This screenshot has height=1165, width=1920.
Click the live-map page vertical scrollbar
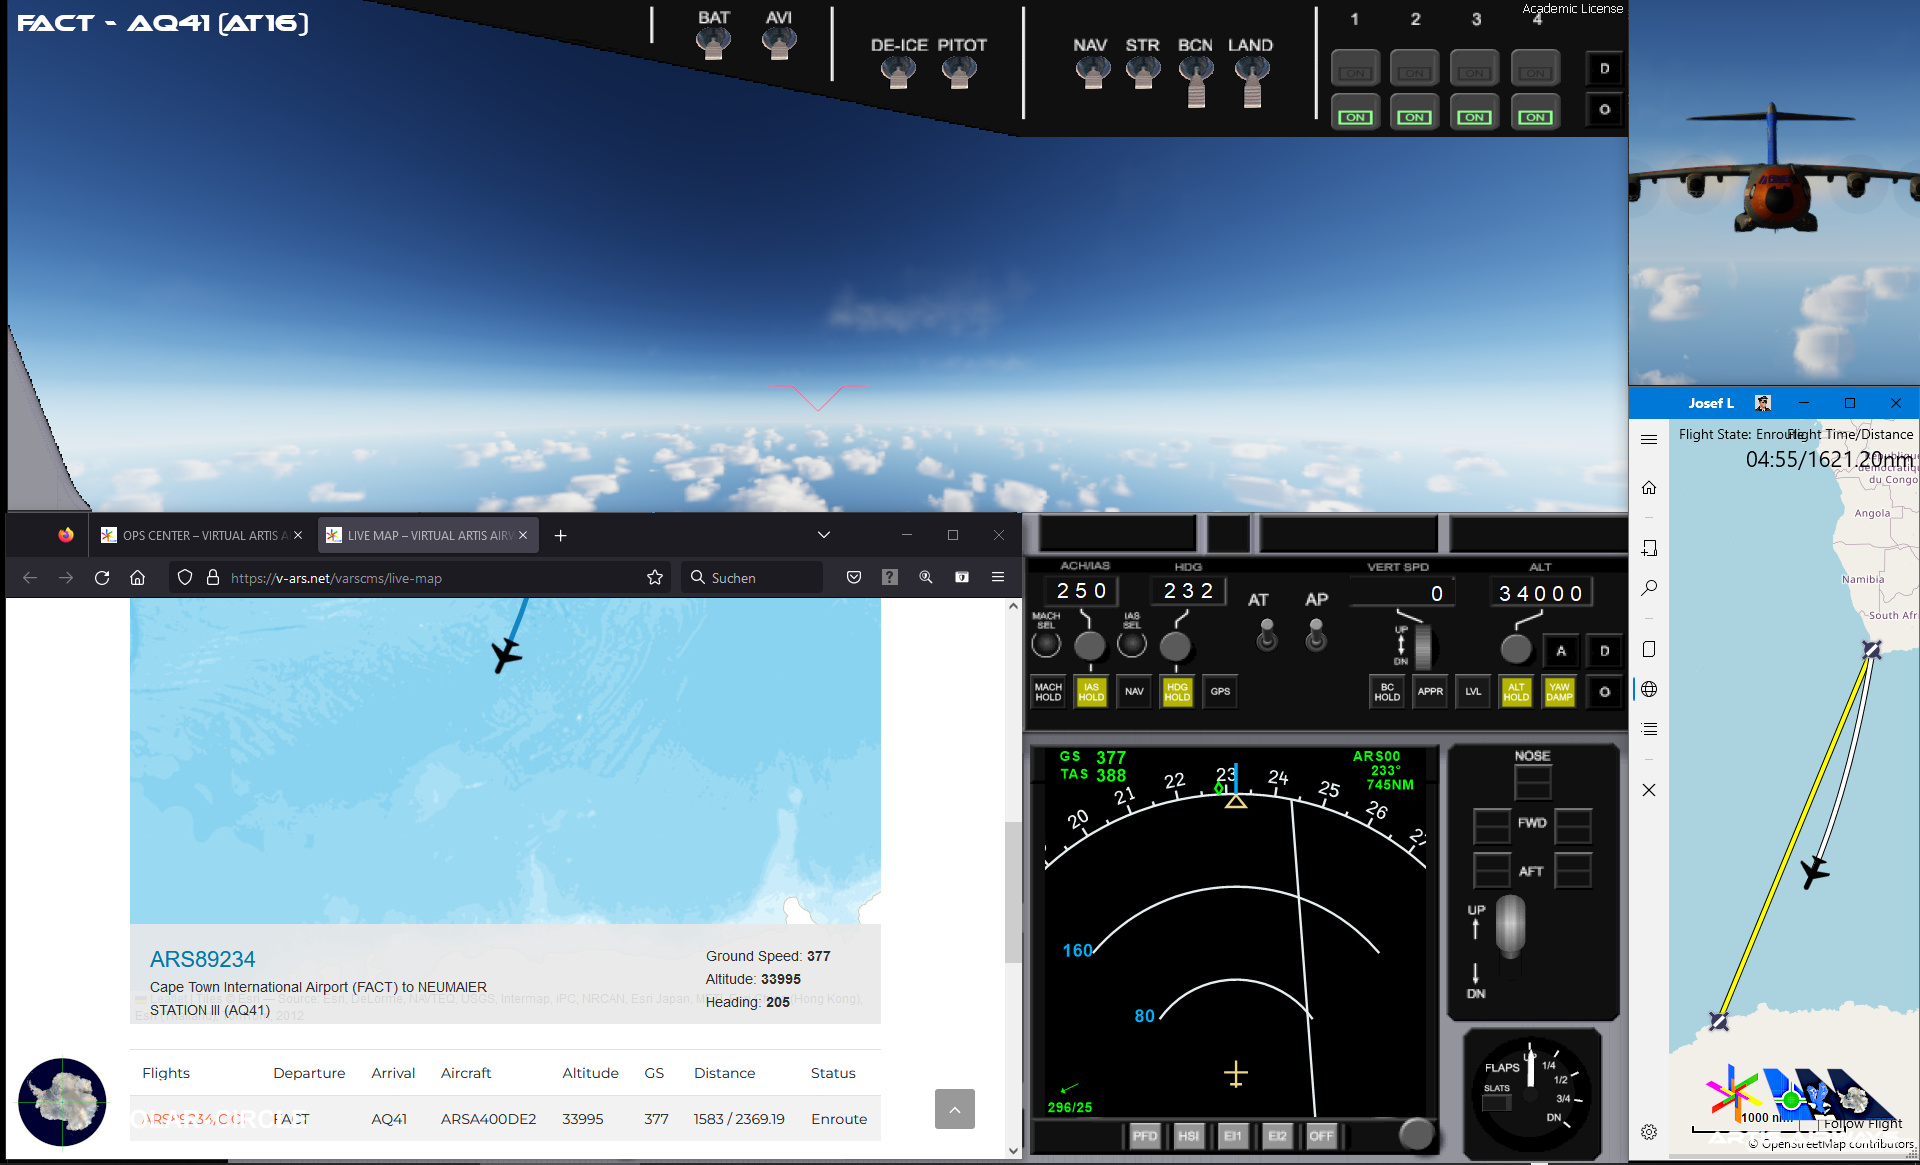tap(1013, 891)
